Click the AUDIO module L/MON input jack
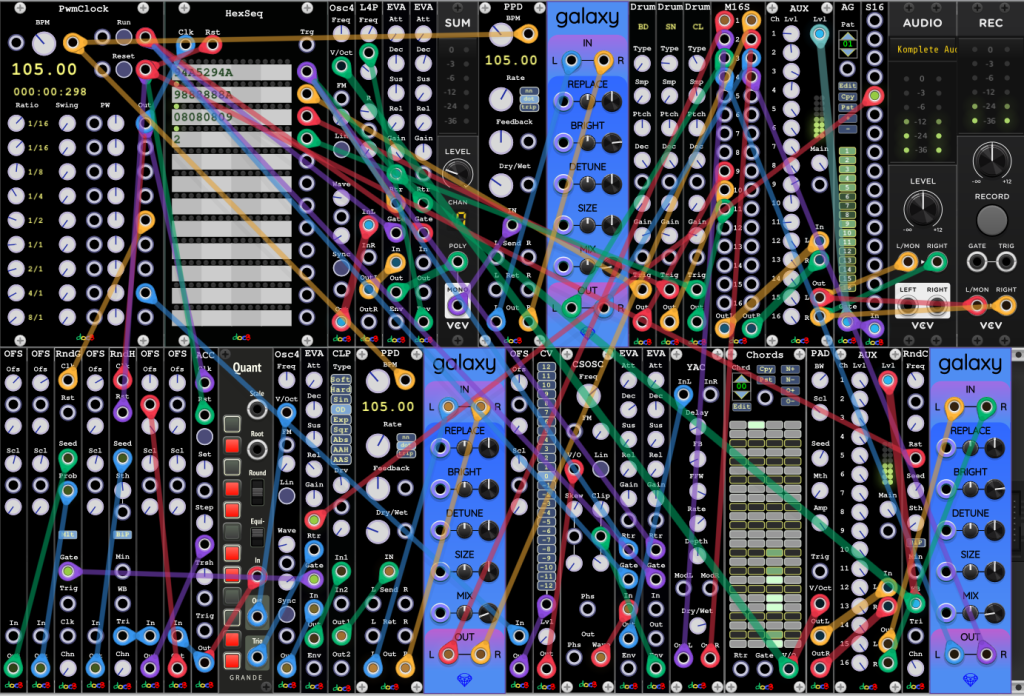 pyautogui.click(x=907, y=262)
